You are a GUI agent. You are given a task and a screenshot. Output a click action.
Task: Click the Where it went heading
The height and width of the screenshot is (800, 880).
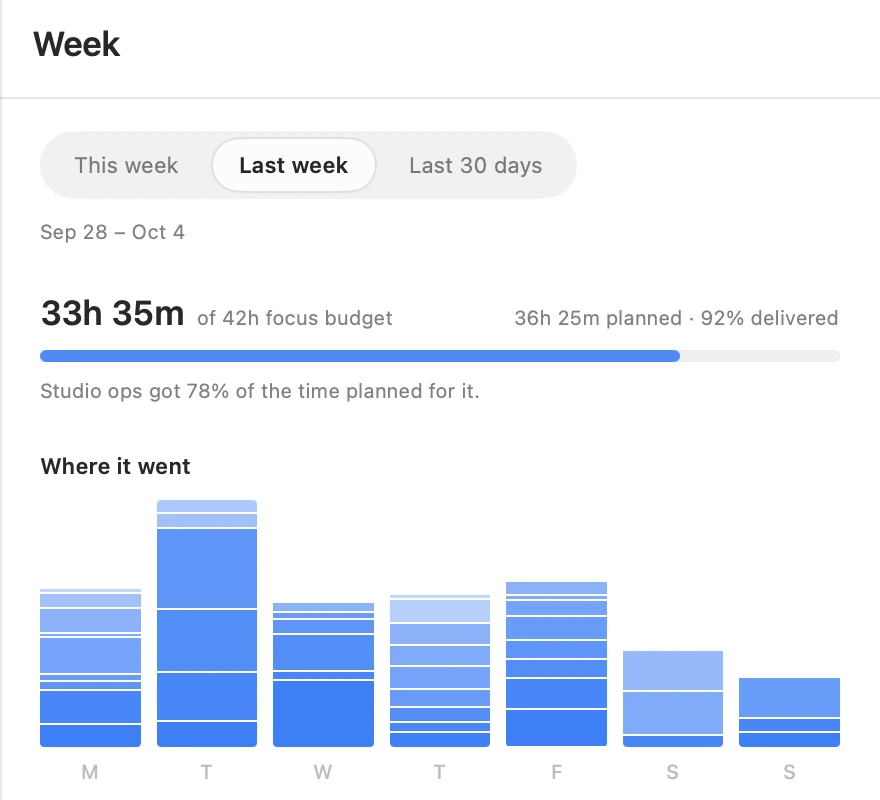tap(115, 467)
